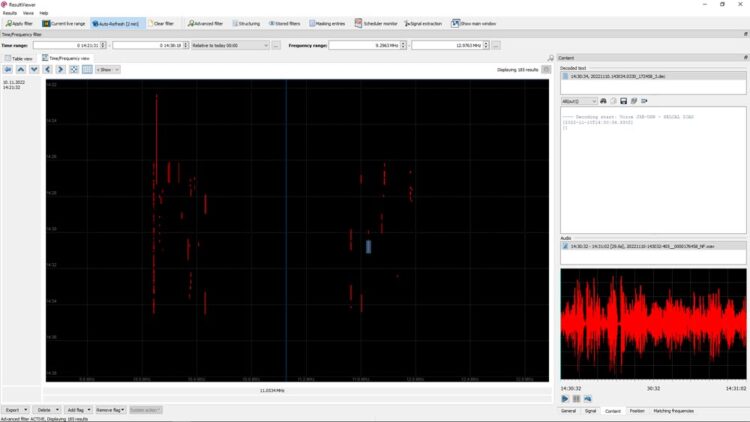This screenshot has height=422, width=750.
Task: Click the Apply filter toolbar button
Action: (20, 22)
